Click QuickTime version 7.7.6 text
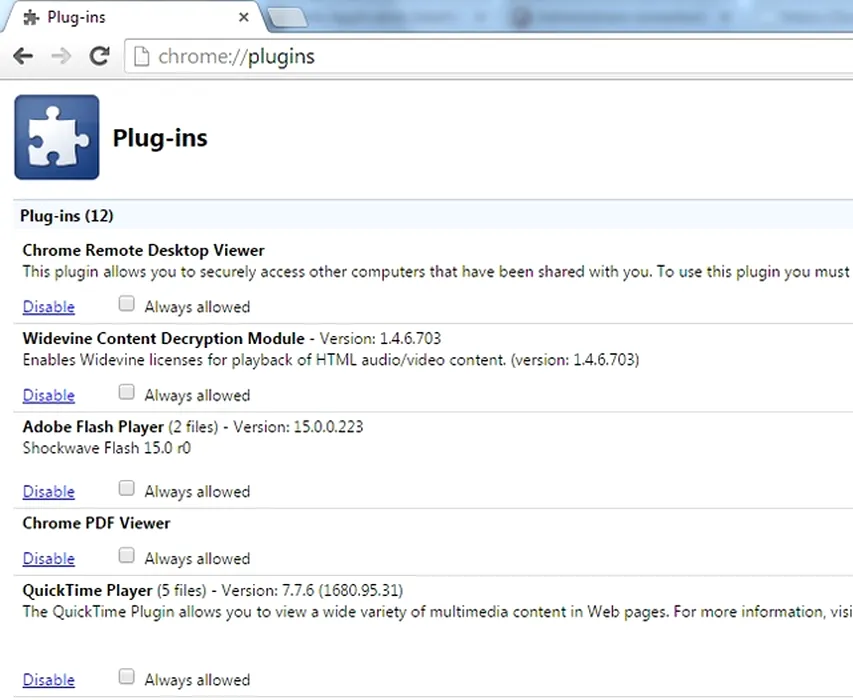 pyautogui.click(x=312, y=591)
